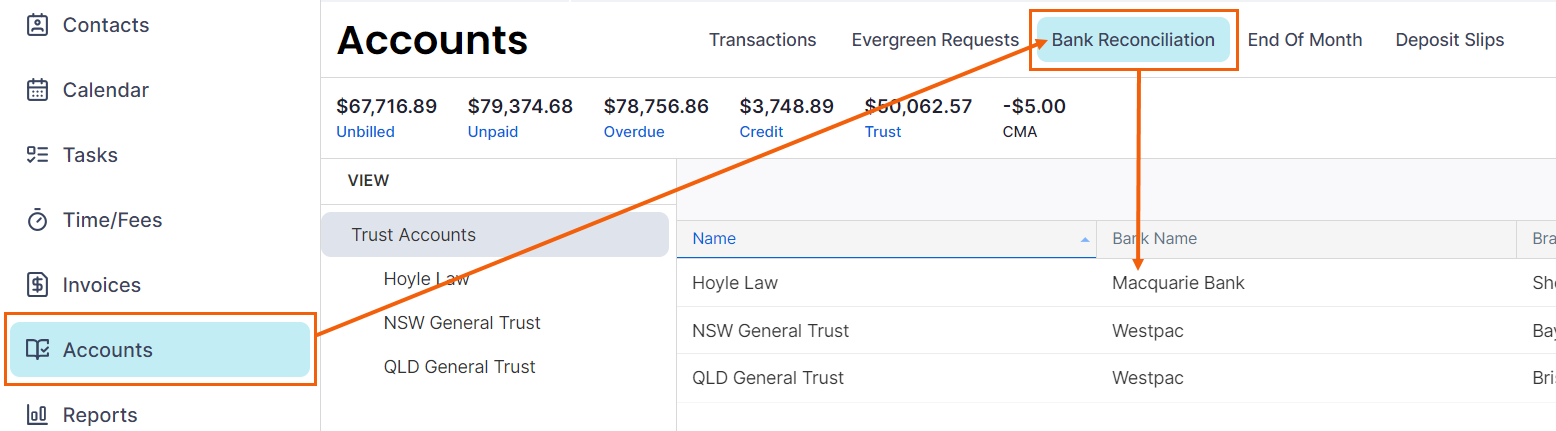1556x431 pixels.
Task: Open the End Of Month tab
Action: (1304, 40)
